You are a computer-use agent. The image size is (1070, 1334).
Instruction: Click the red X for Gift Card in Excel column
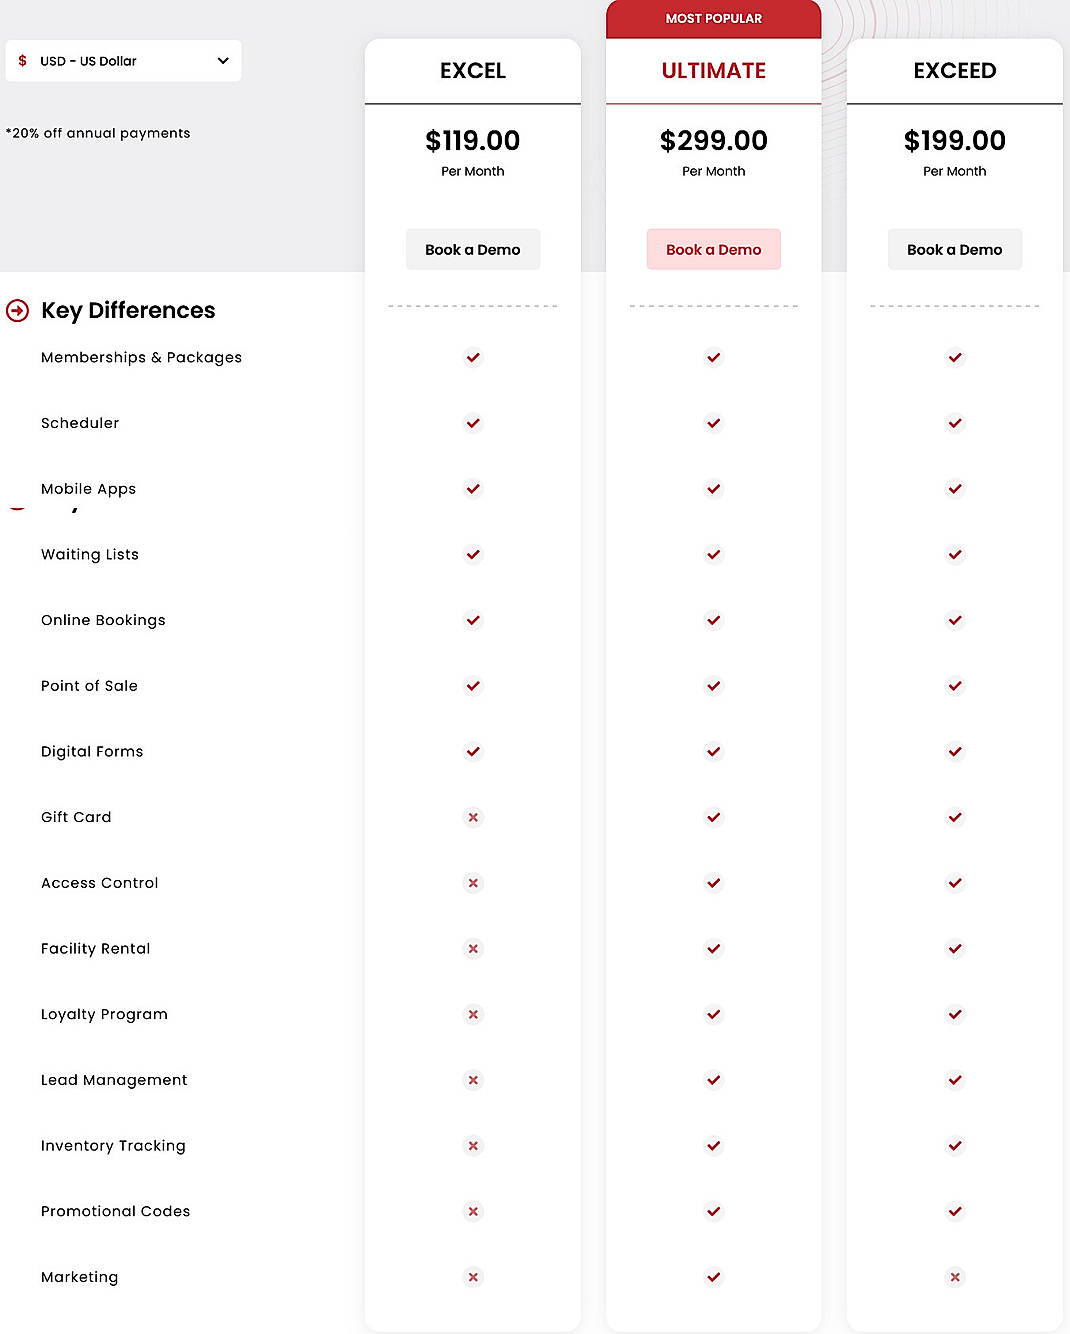473,817
